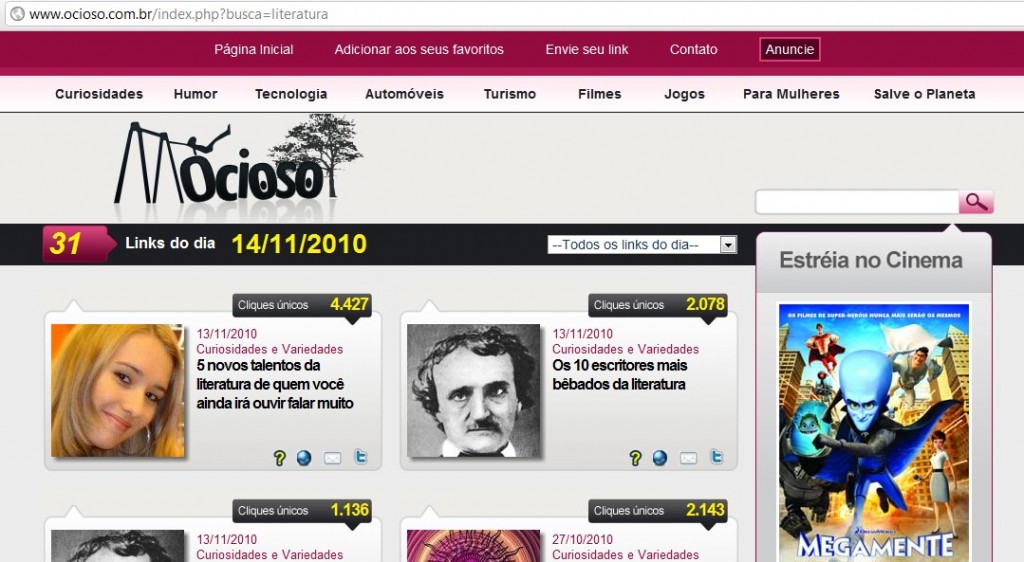The width and height of the screenshot is (1024, 562).
Task: Click the question mark icon on '5 novos talentos' card
Action: pos(280,458)
